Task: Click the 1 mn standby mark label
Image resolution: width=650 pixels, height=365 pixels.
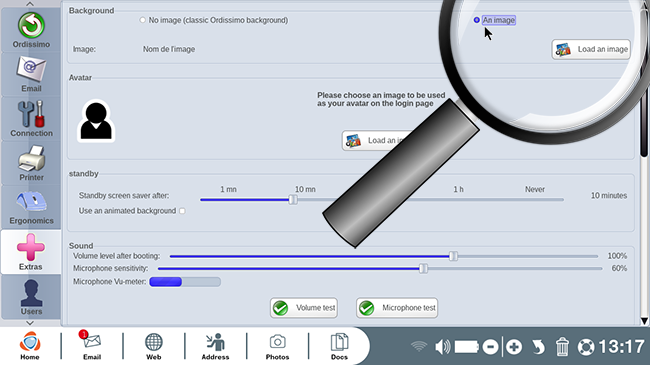Action: pos(228,189)
